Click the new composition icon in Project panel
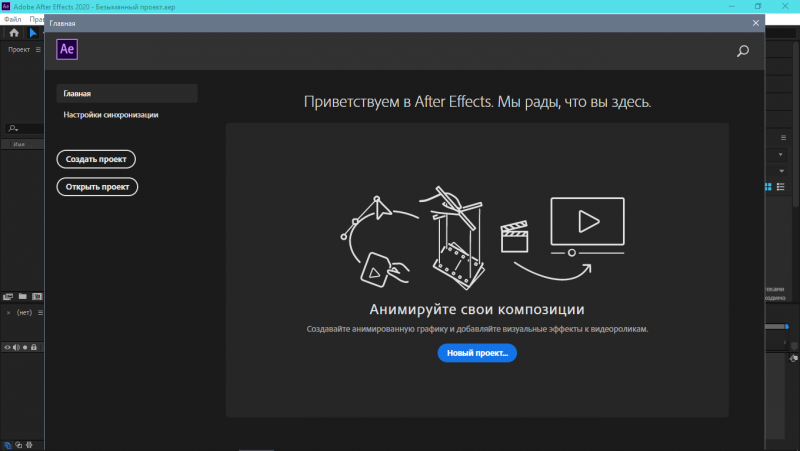 (37, 297)
